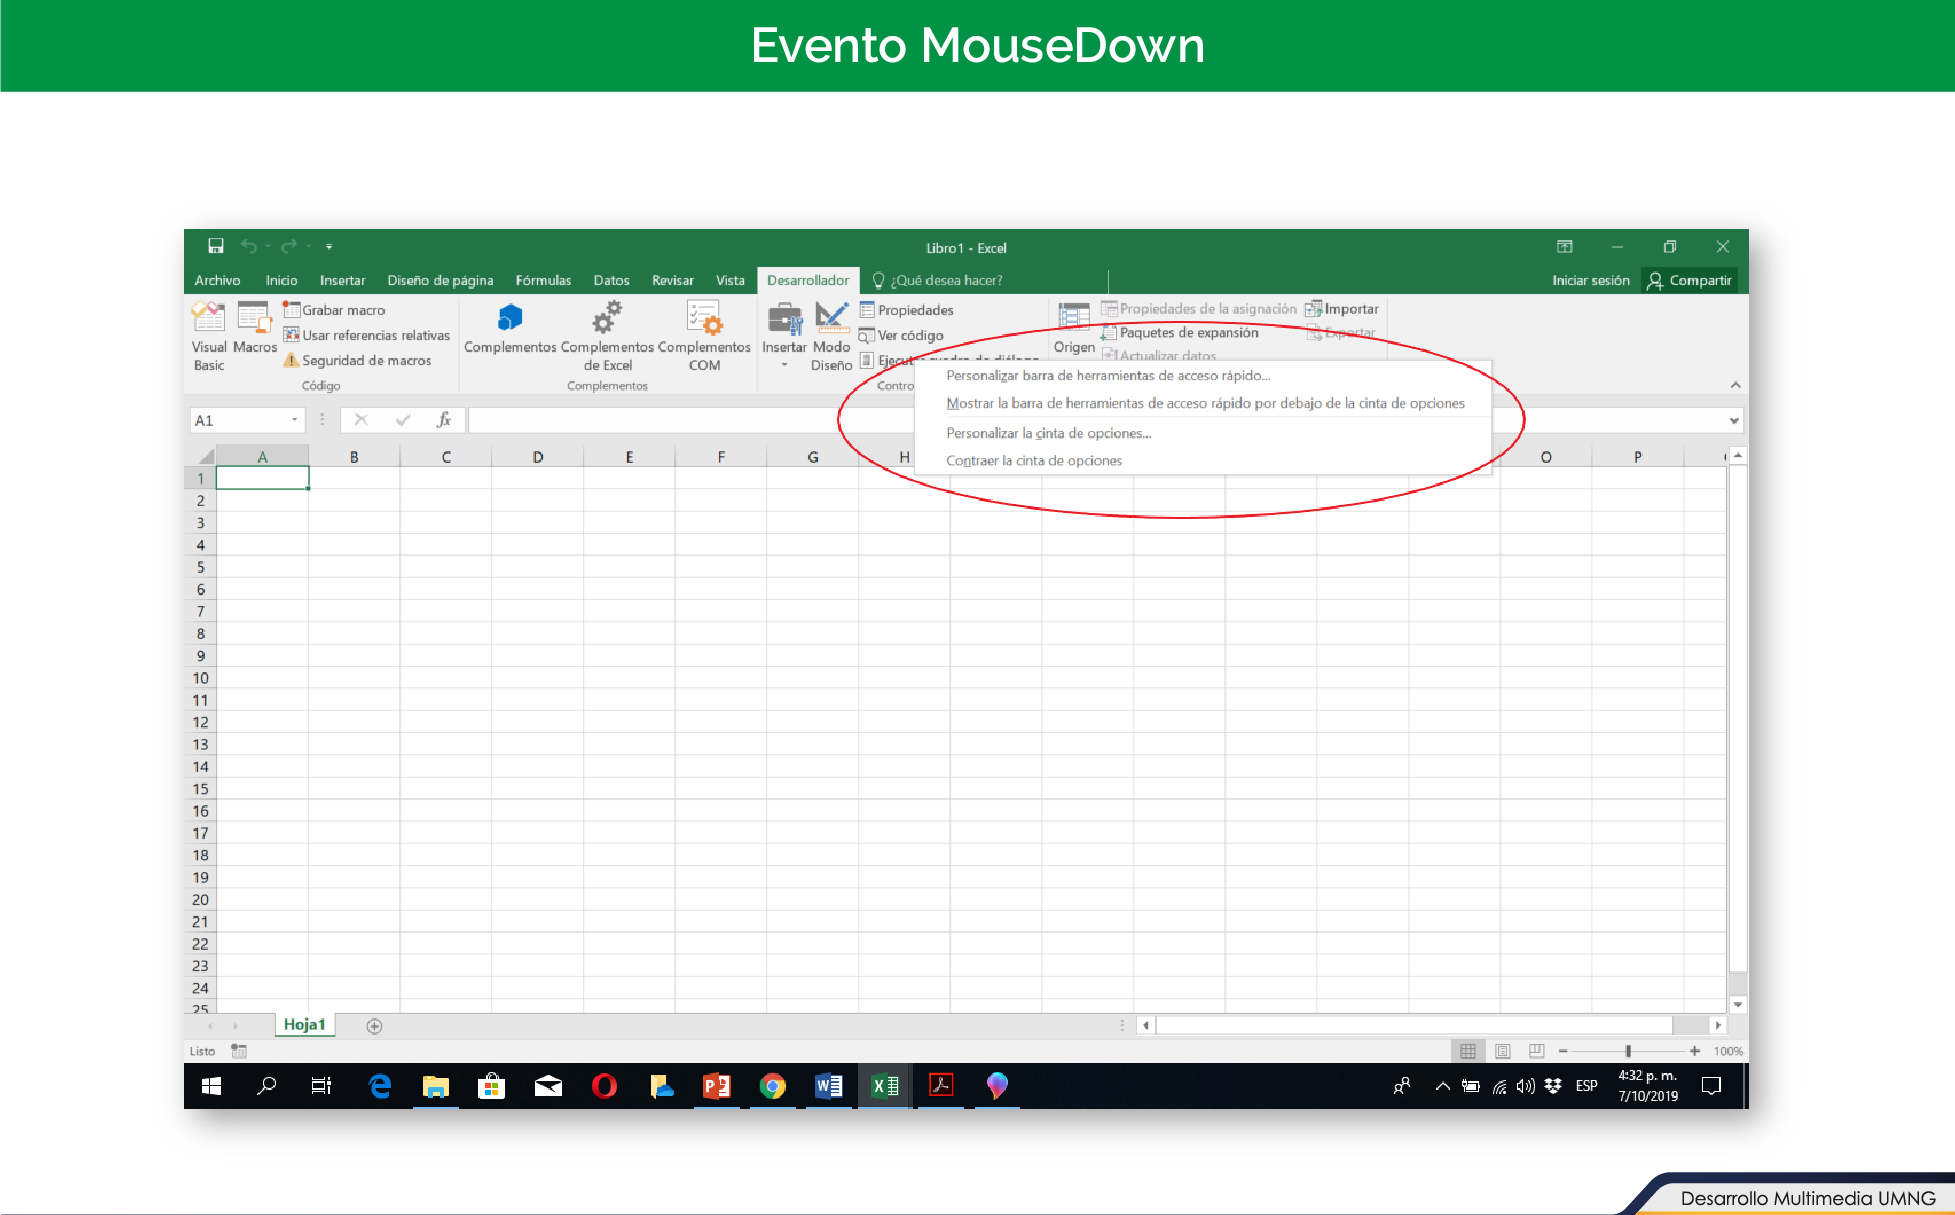Open the Name Box dropdown arrow
Image resolution: width=1955 pixels, height=1215 pixels.
[x=294, y=420]
